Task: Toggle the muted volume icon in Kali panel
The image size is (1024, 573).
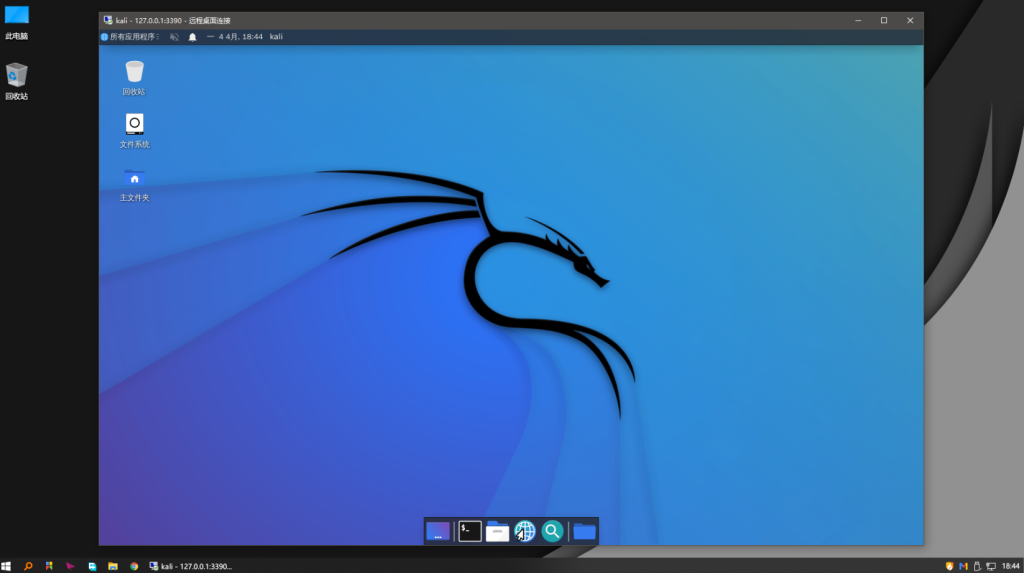Action: click(174, 36)
